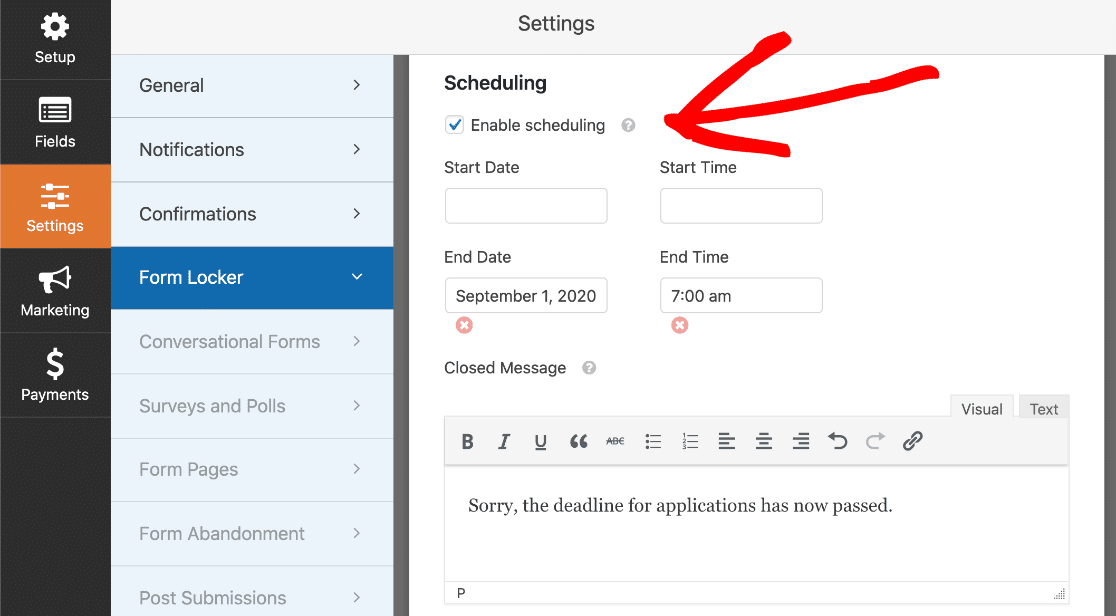Open the Marketing panel

pyautogui.click(x=55, y=292)
